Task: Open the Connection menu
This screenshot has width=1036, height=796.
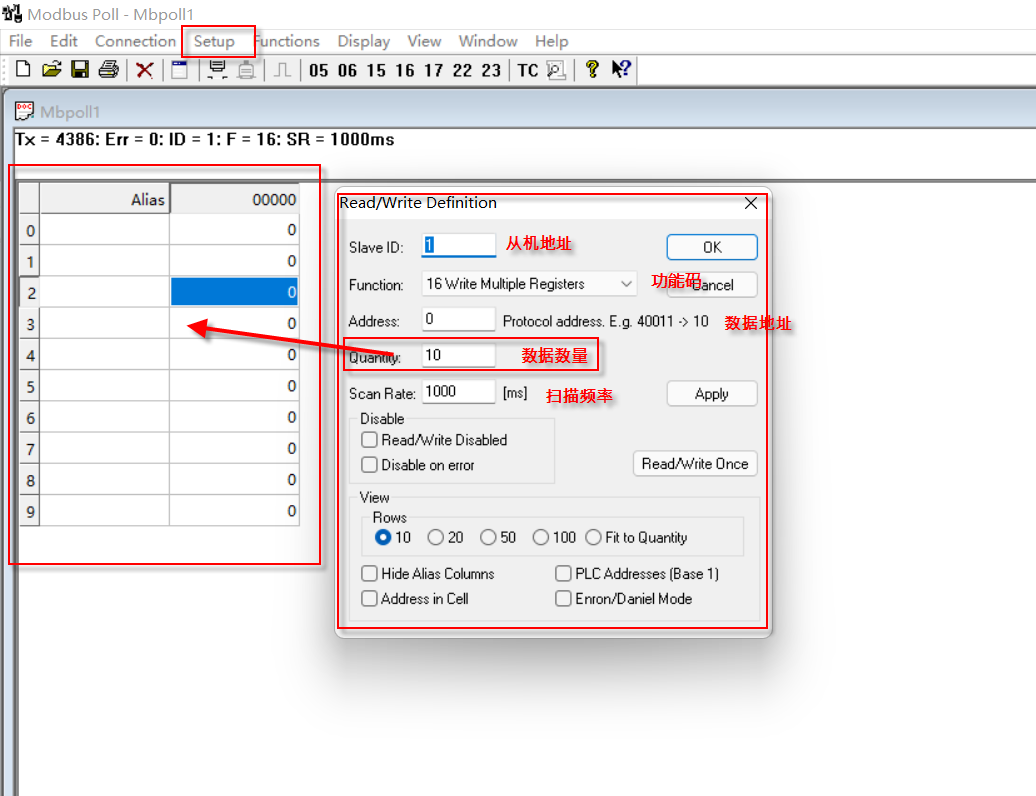Action: pyautogui.click(x=135, y=41)
